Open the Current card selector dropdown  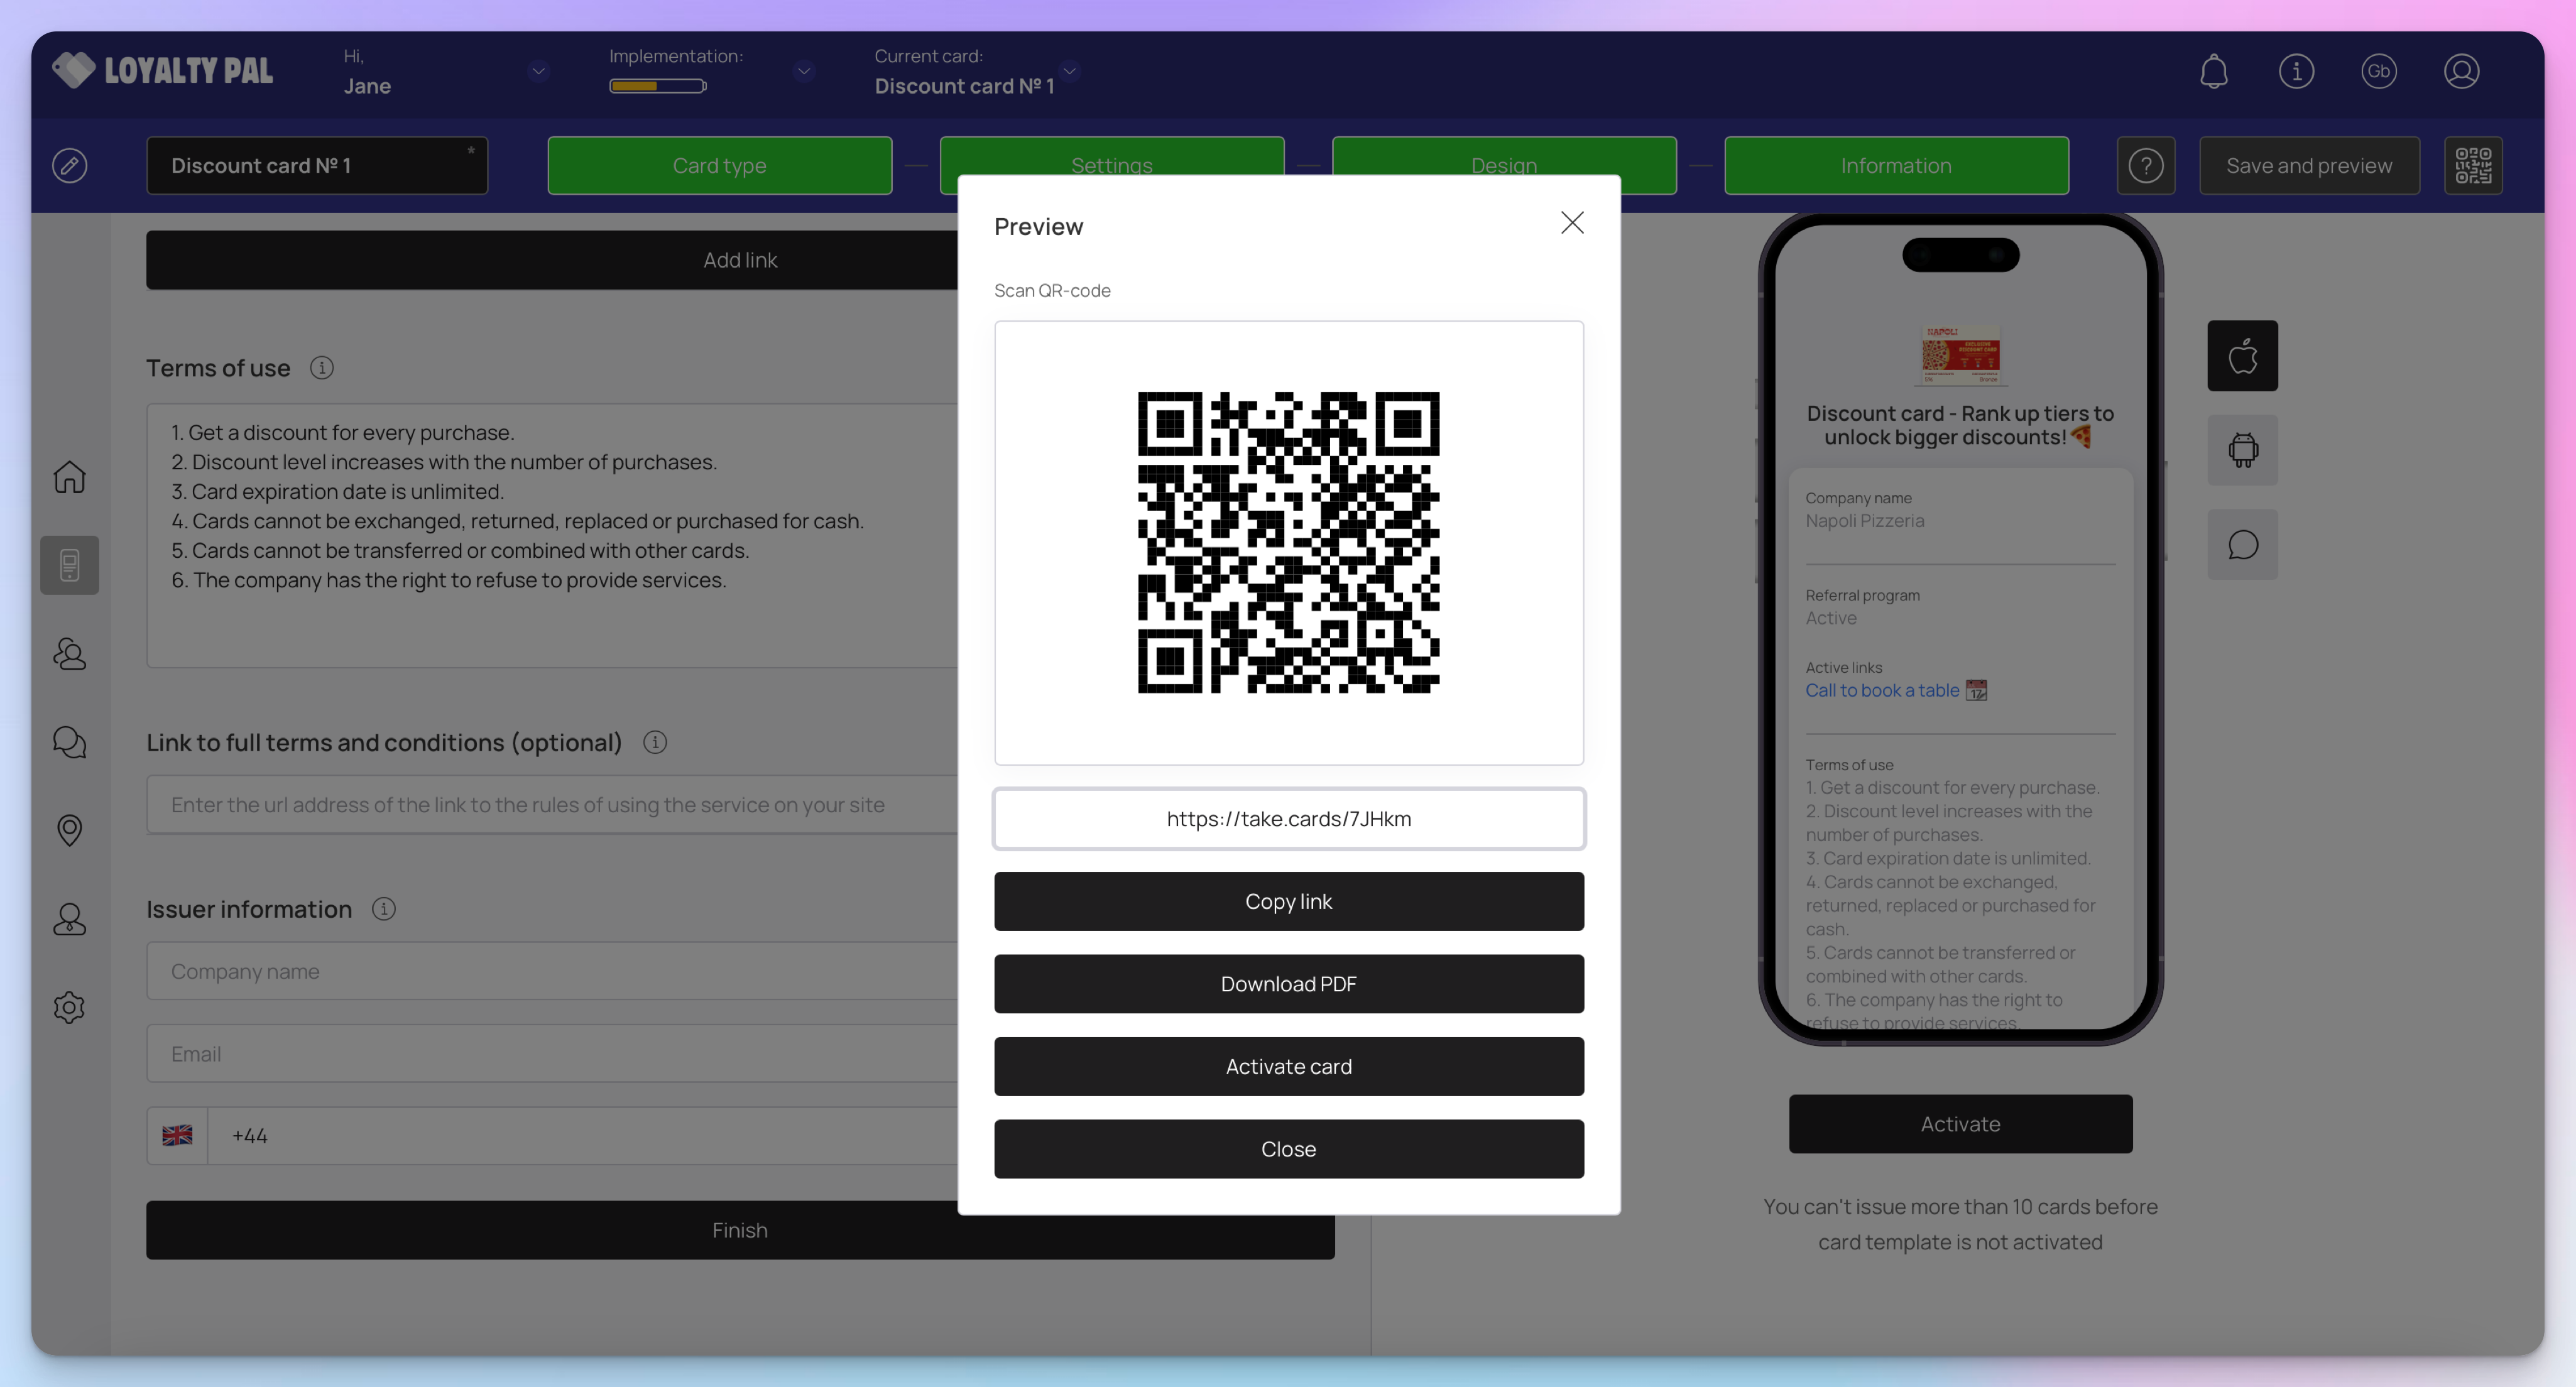coord(1069,71)
